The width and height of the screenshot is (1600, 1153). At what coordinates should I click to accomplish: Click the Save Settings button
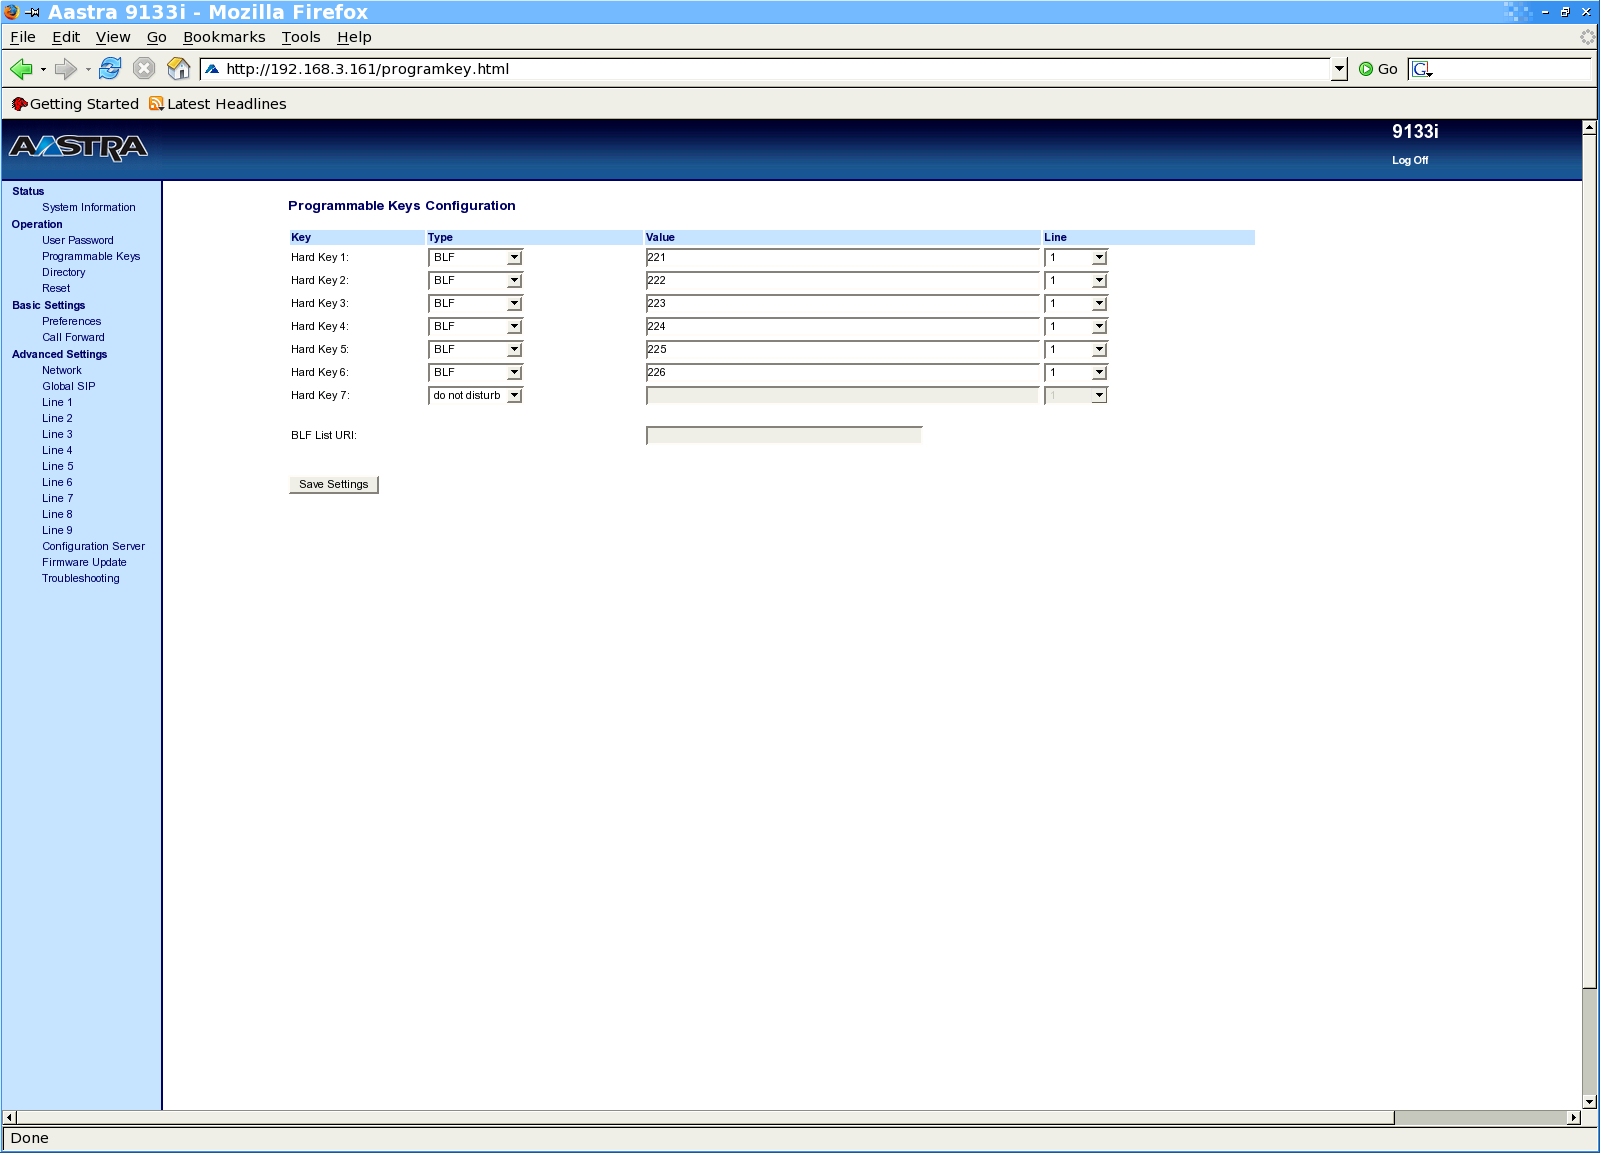point(334,485)
